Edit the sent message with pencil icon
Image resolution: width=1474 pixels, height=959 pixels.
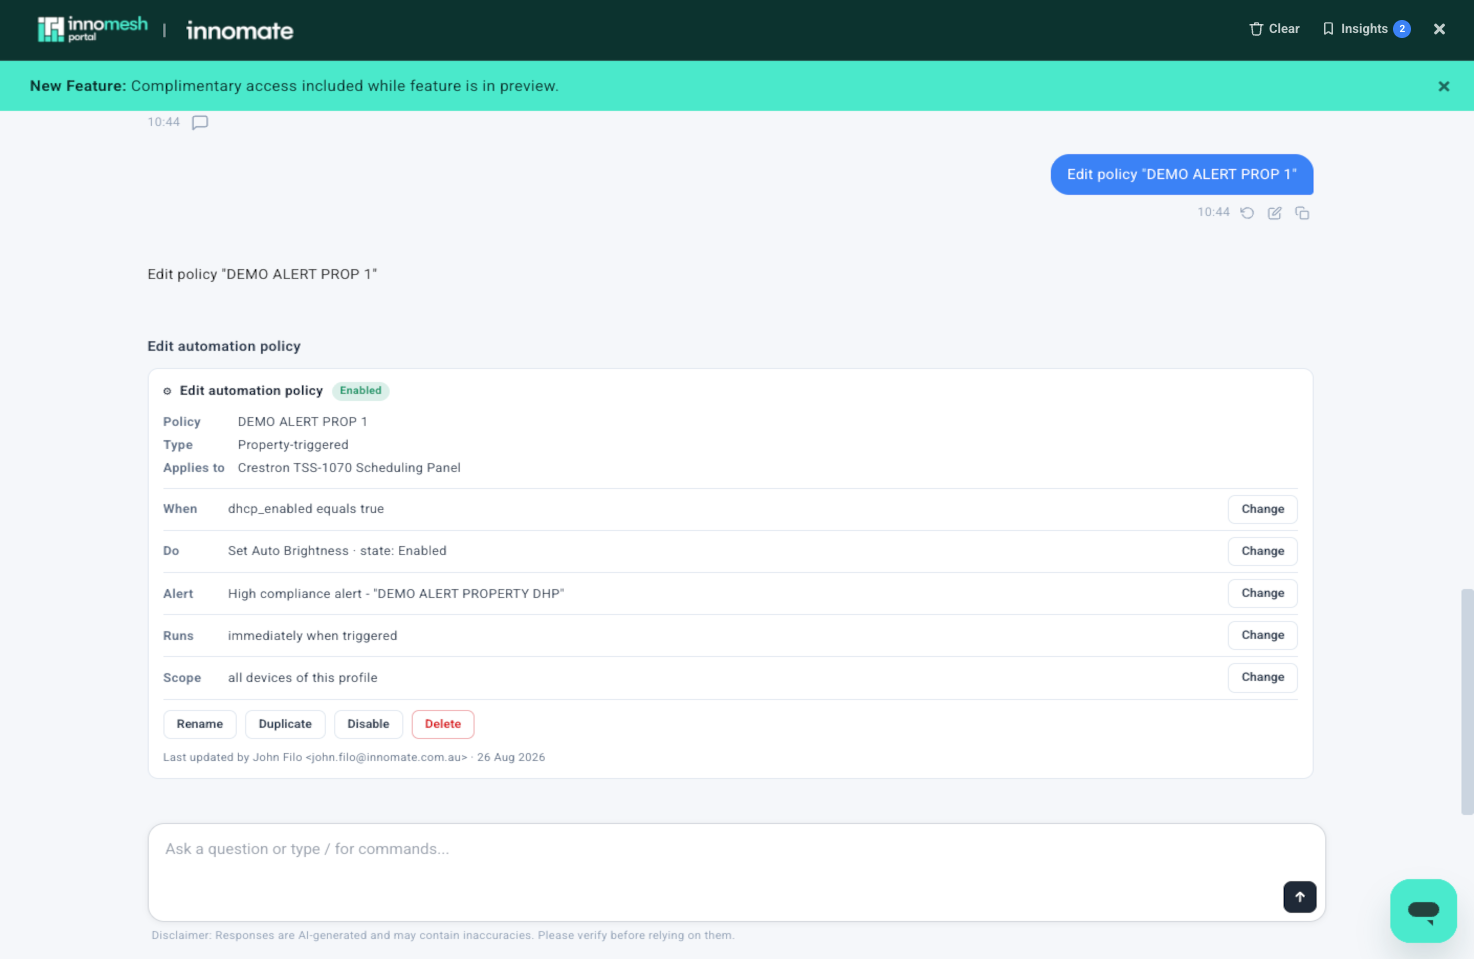click(1274, 212)
